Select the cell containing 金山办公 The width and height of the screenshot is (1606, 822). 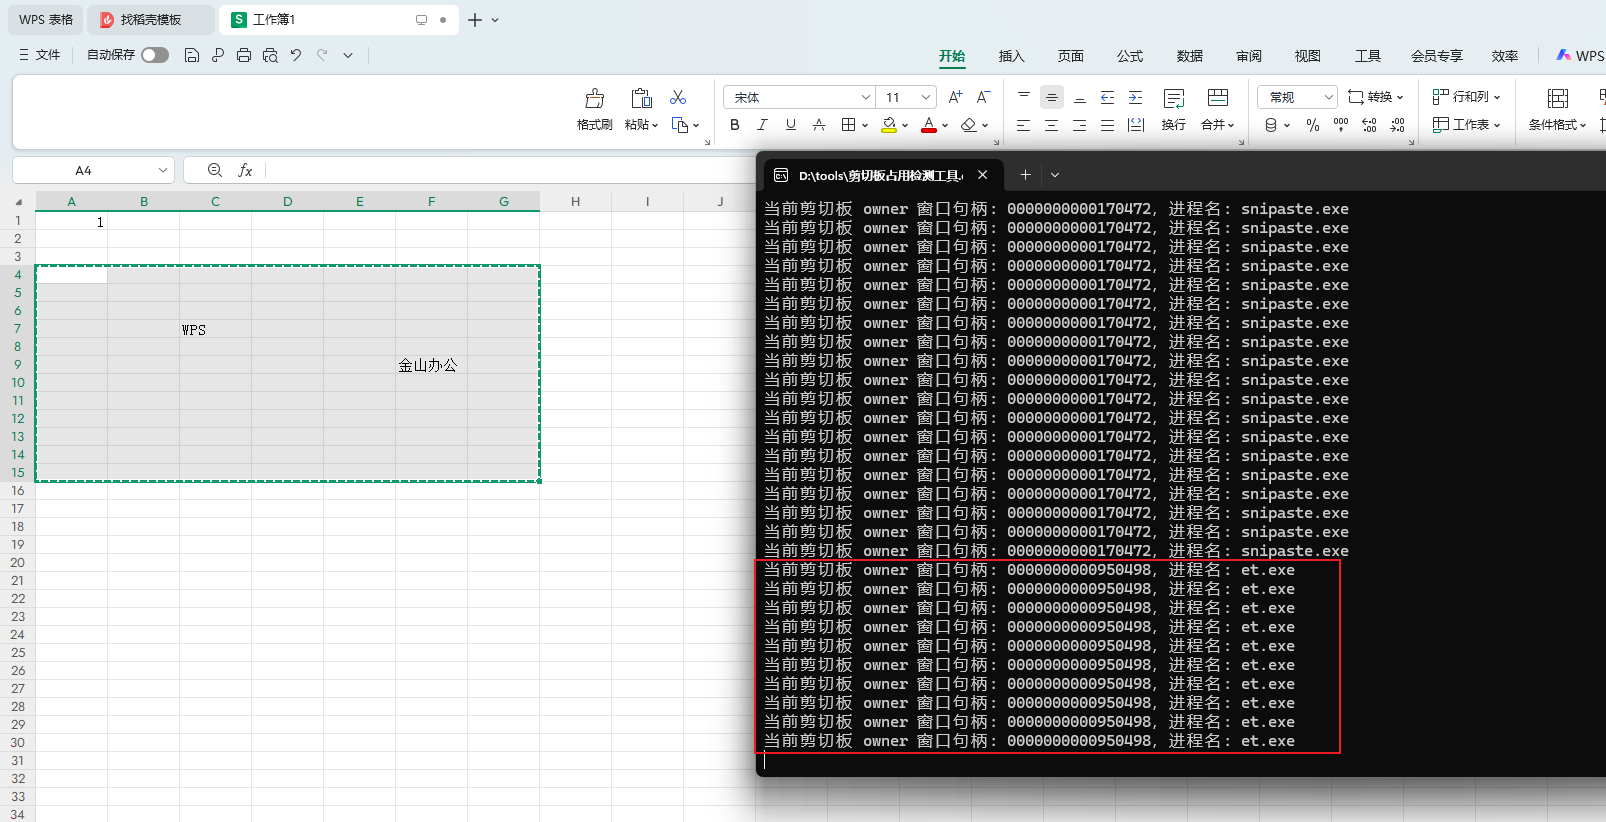point(431,365)
